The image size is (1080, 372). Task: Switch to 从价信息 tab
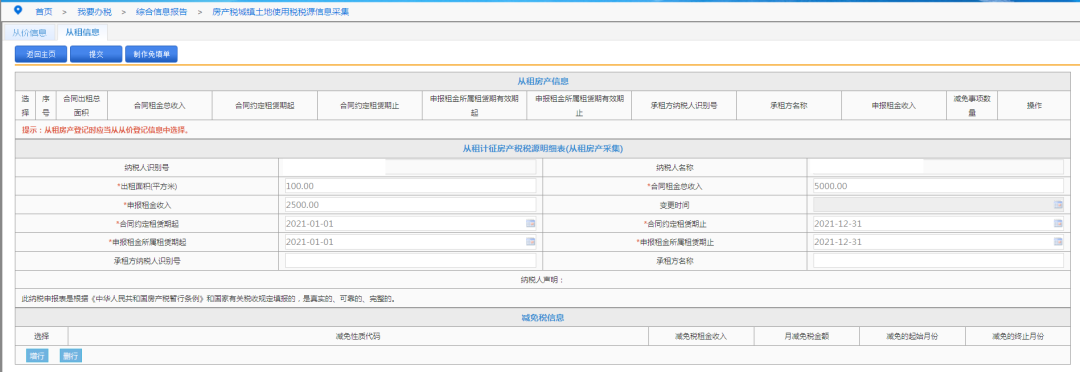pyautogui.click(x=30, y=32)
